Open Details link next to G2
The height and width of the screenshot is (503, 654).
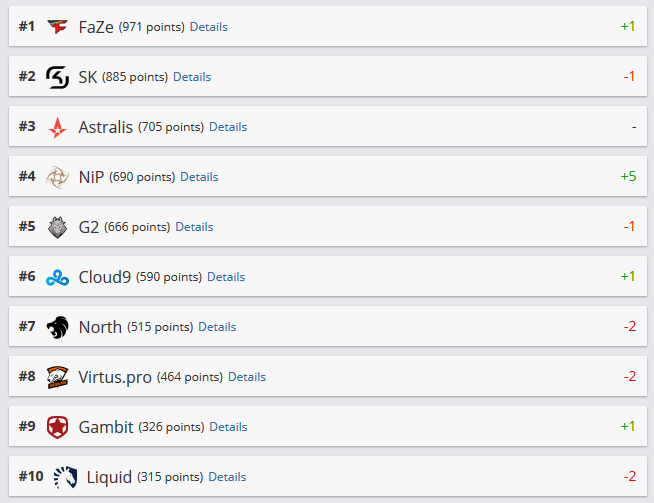(194, 227)
